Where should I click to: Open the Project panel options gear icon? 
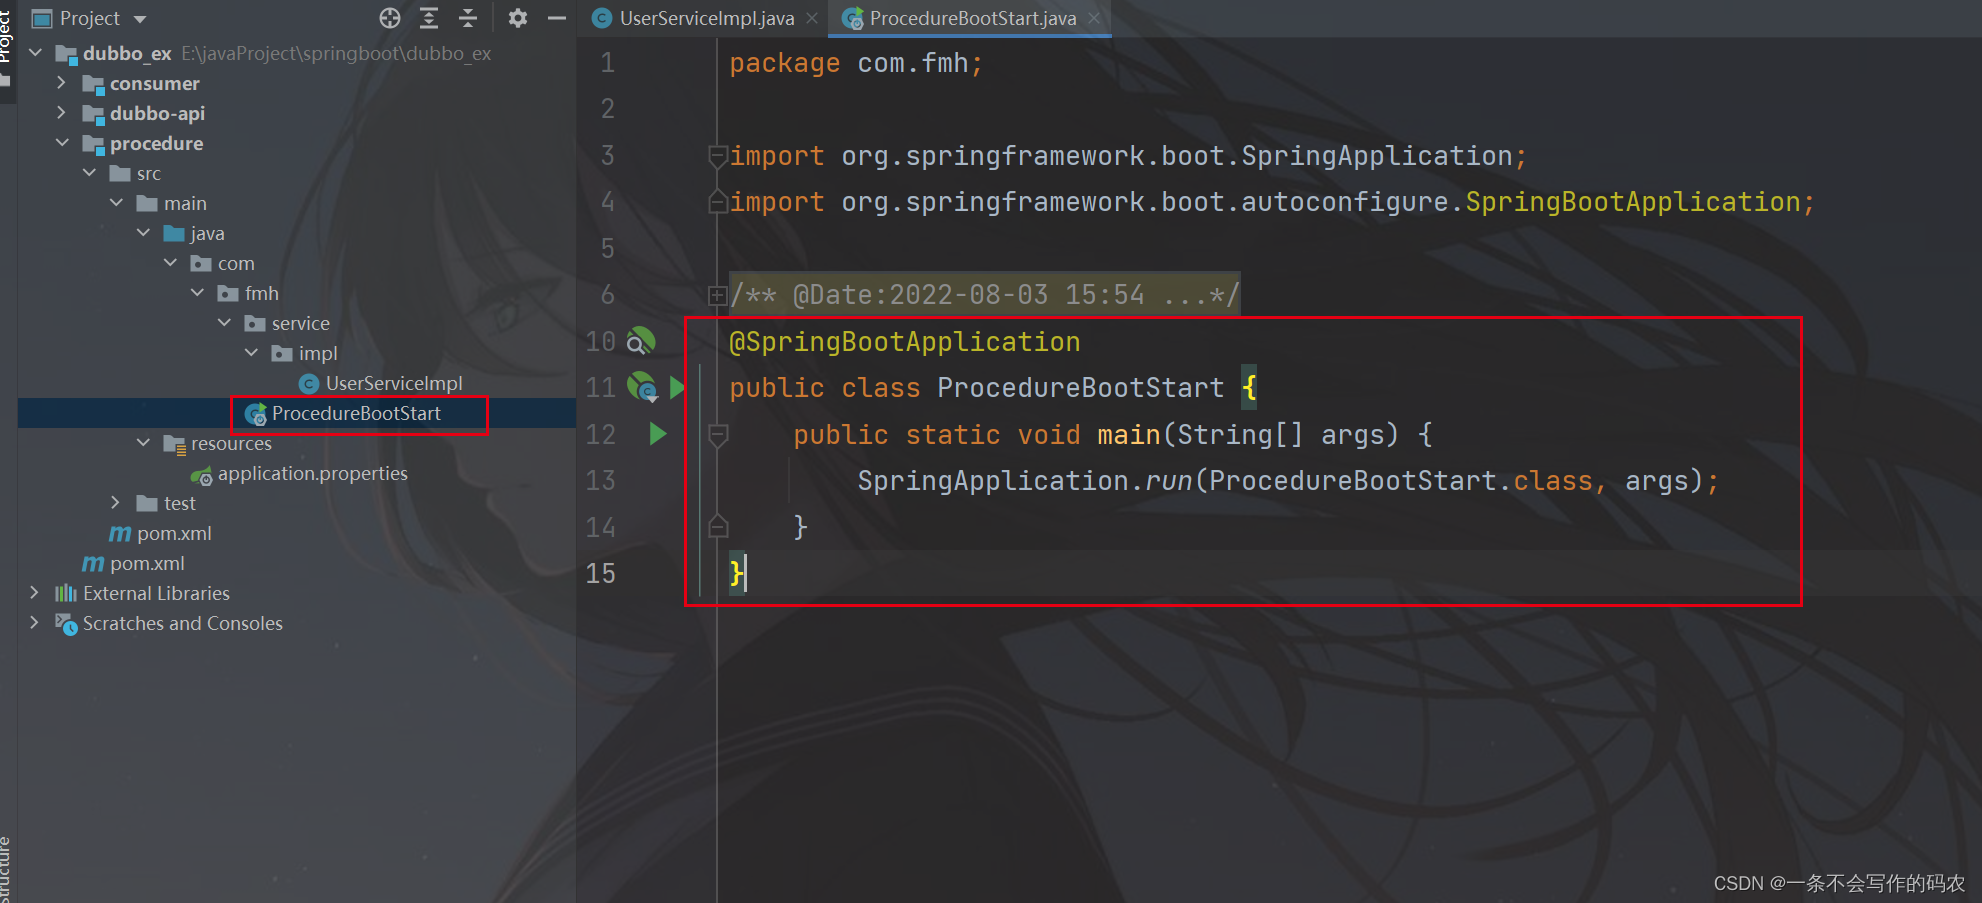tap(517, 18)
